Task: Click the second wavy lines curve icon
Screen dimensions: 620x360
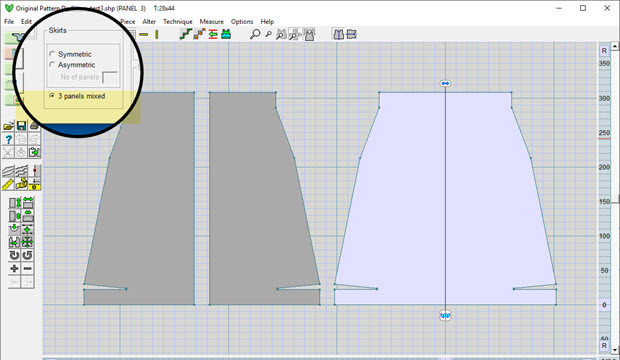Action: coord(21,171)
